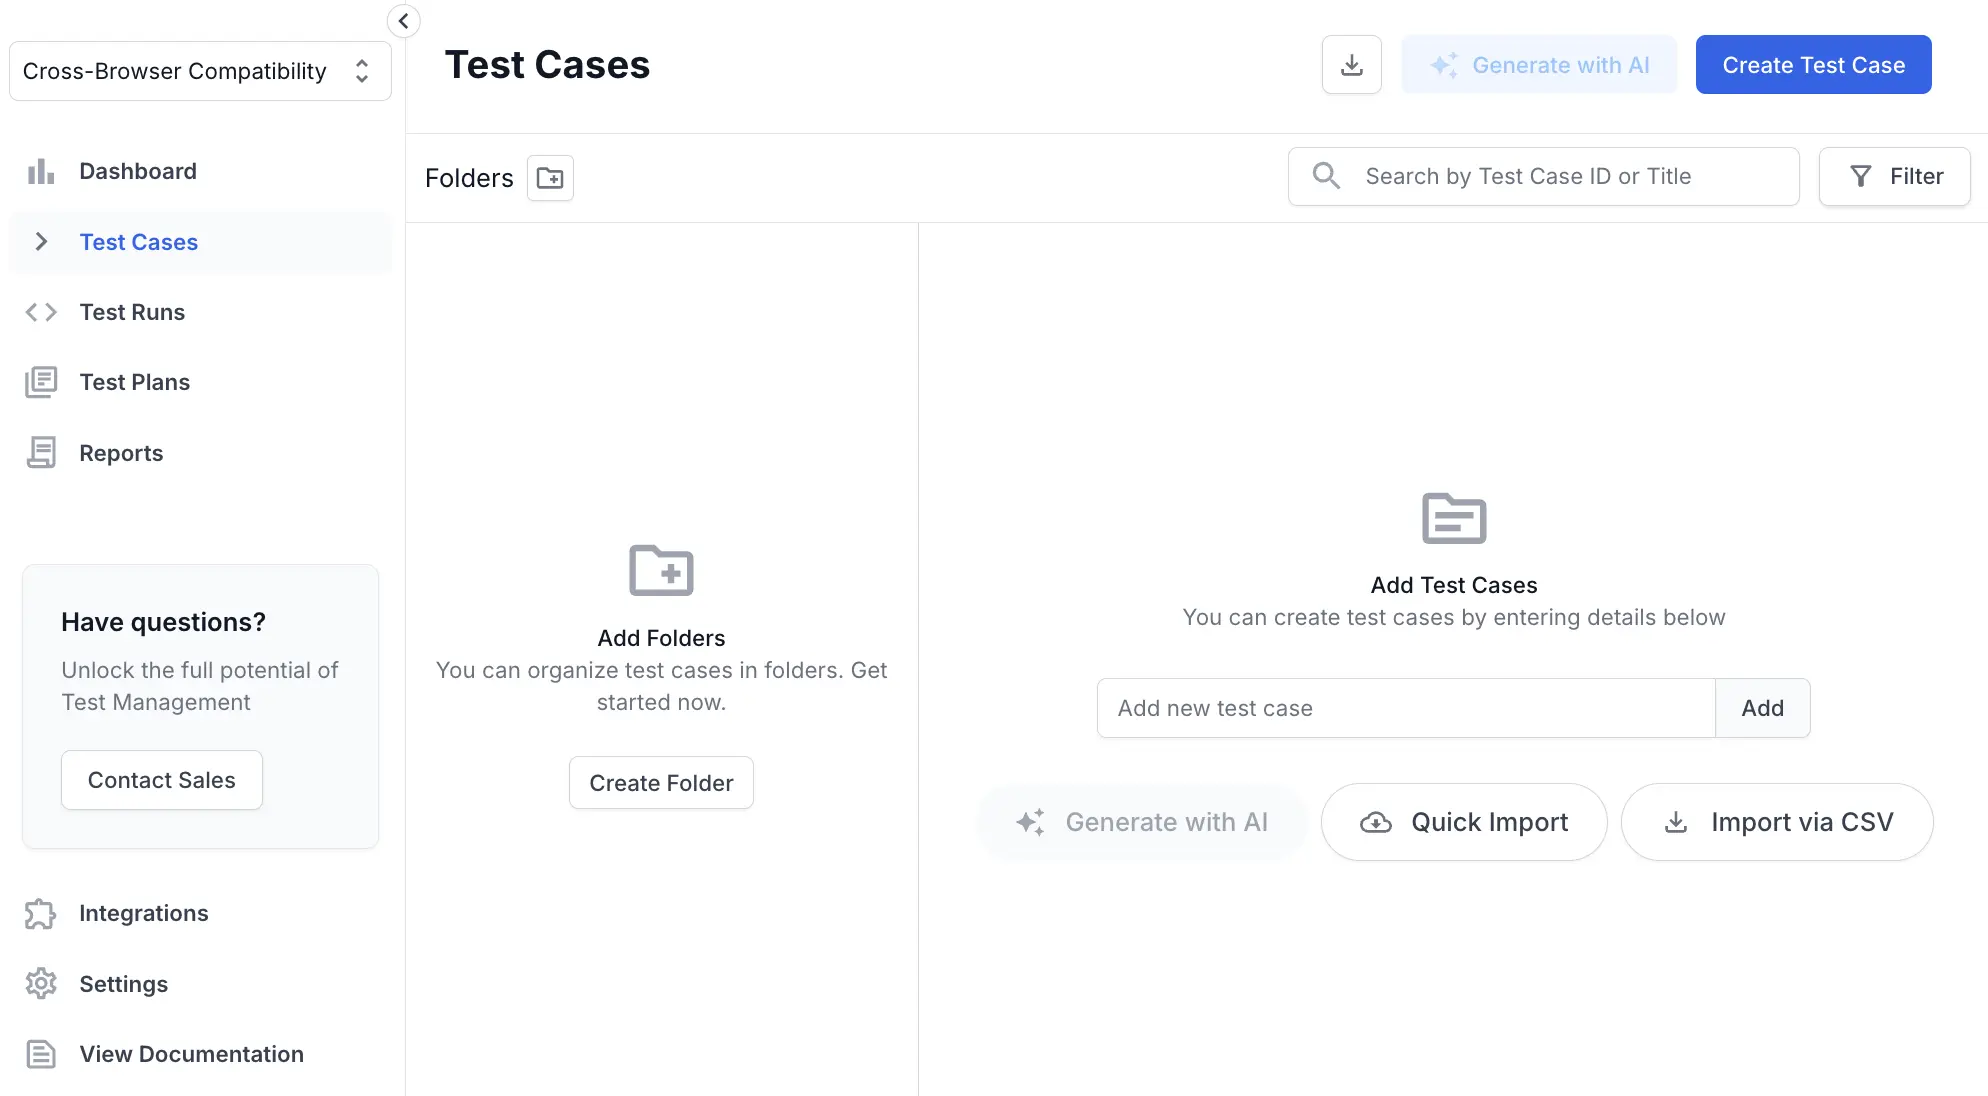This screenshot has width=1988, height=1096.
Task: Go to Test Runs in sidebar
Action: (x=132, y=312)
